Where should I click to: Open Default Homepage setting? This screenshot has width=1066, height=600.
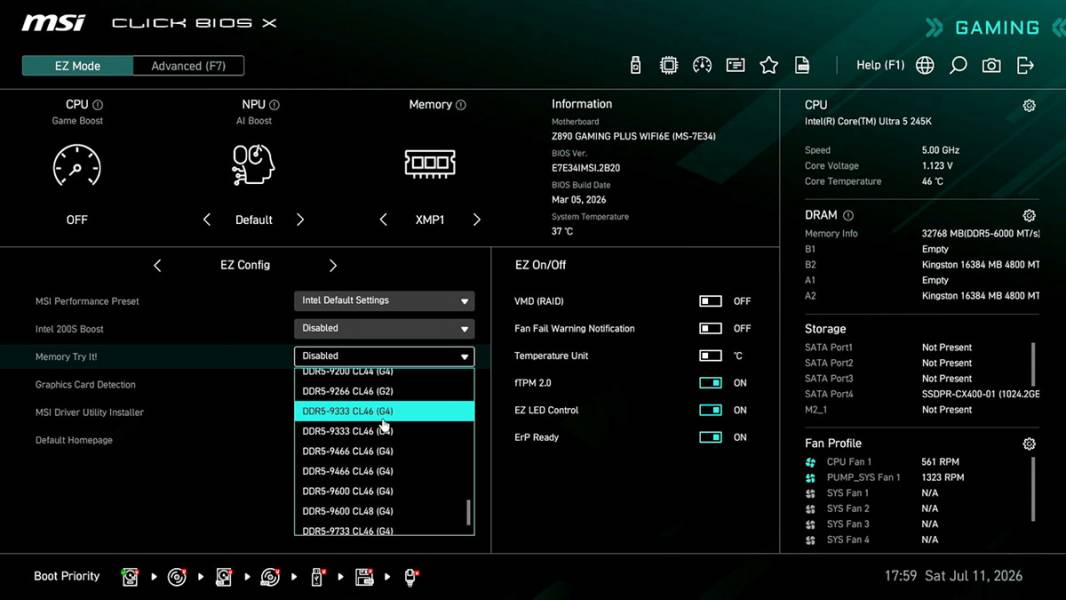(x=73, y=440)
